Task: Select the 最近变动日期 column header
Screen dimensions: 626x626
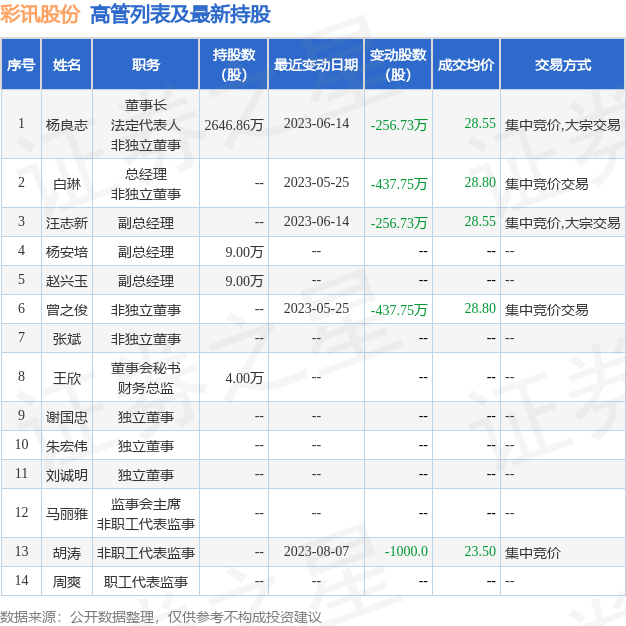Action: [x=316, y=65]
